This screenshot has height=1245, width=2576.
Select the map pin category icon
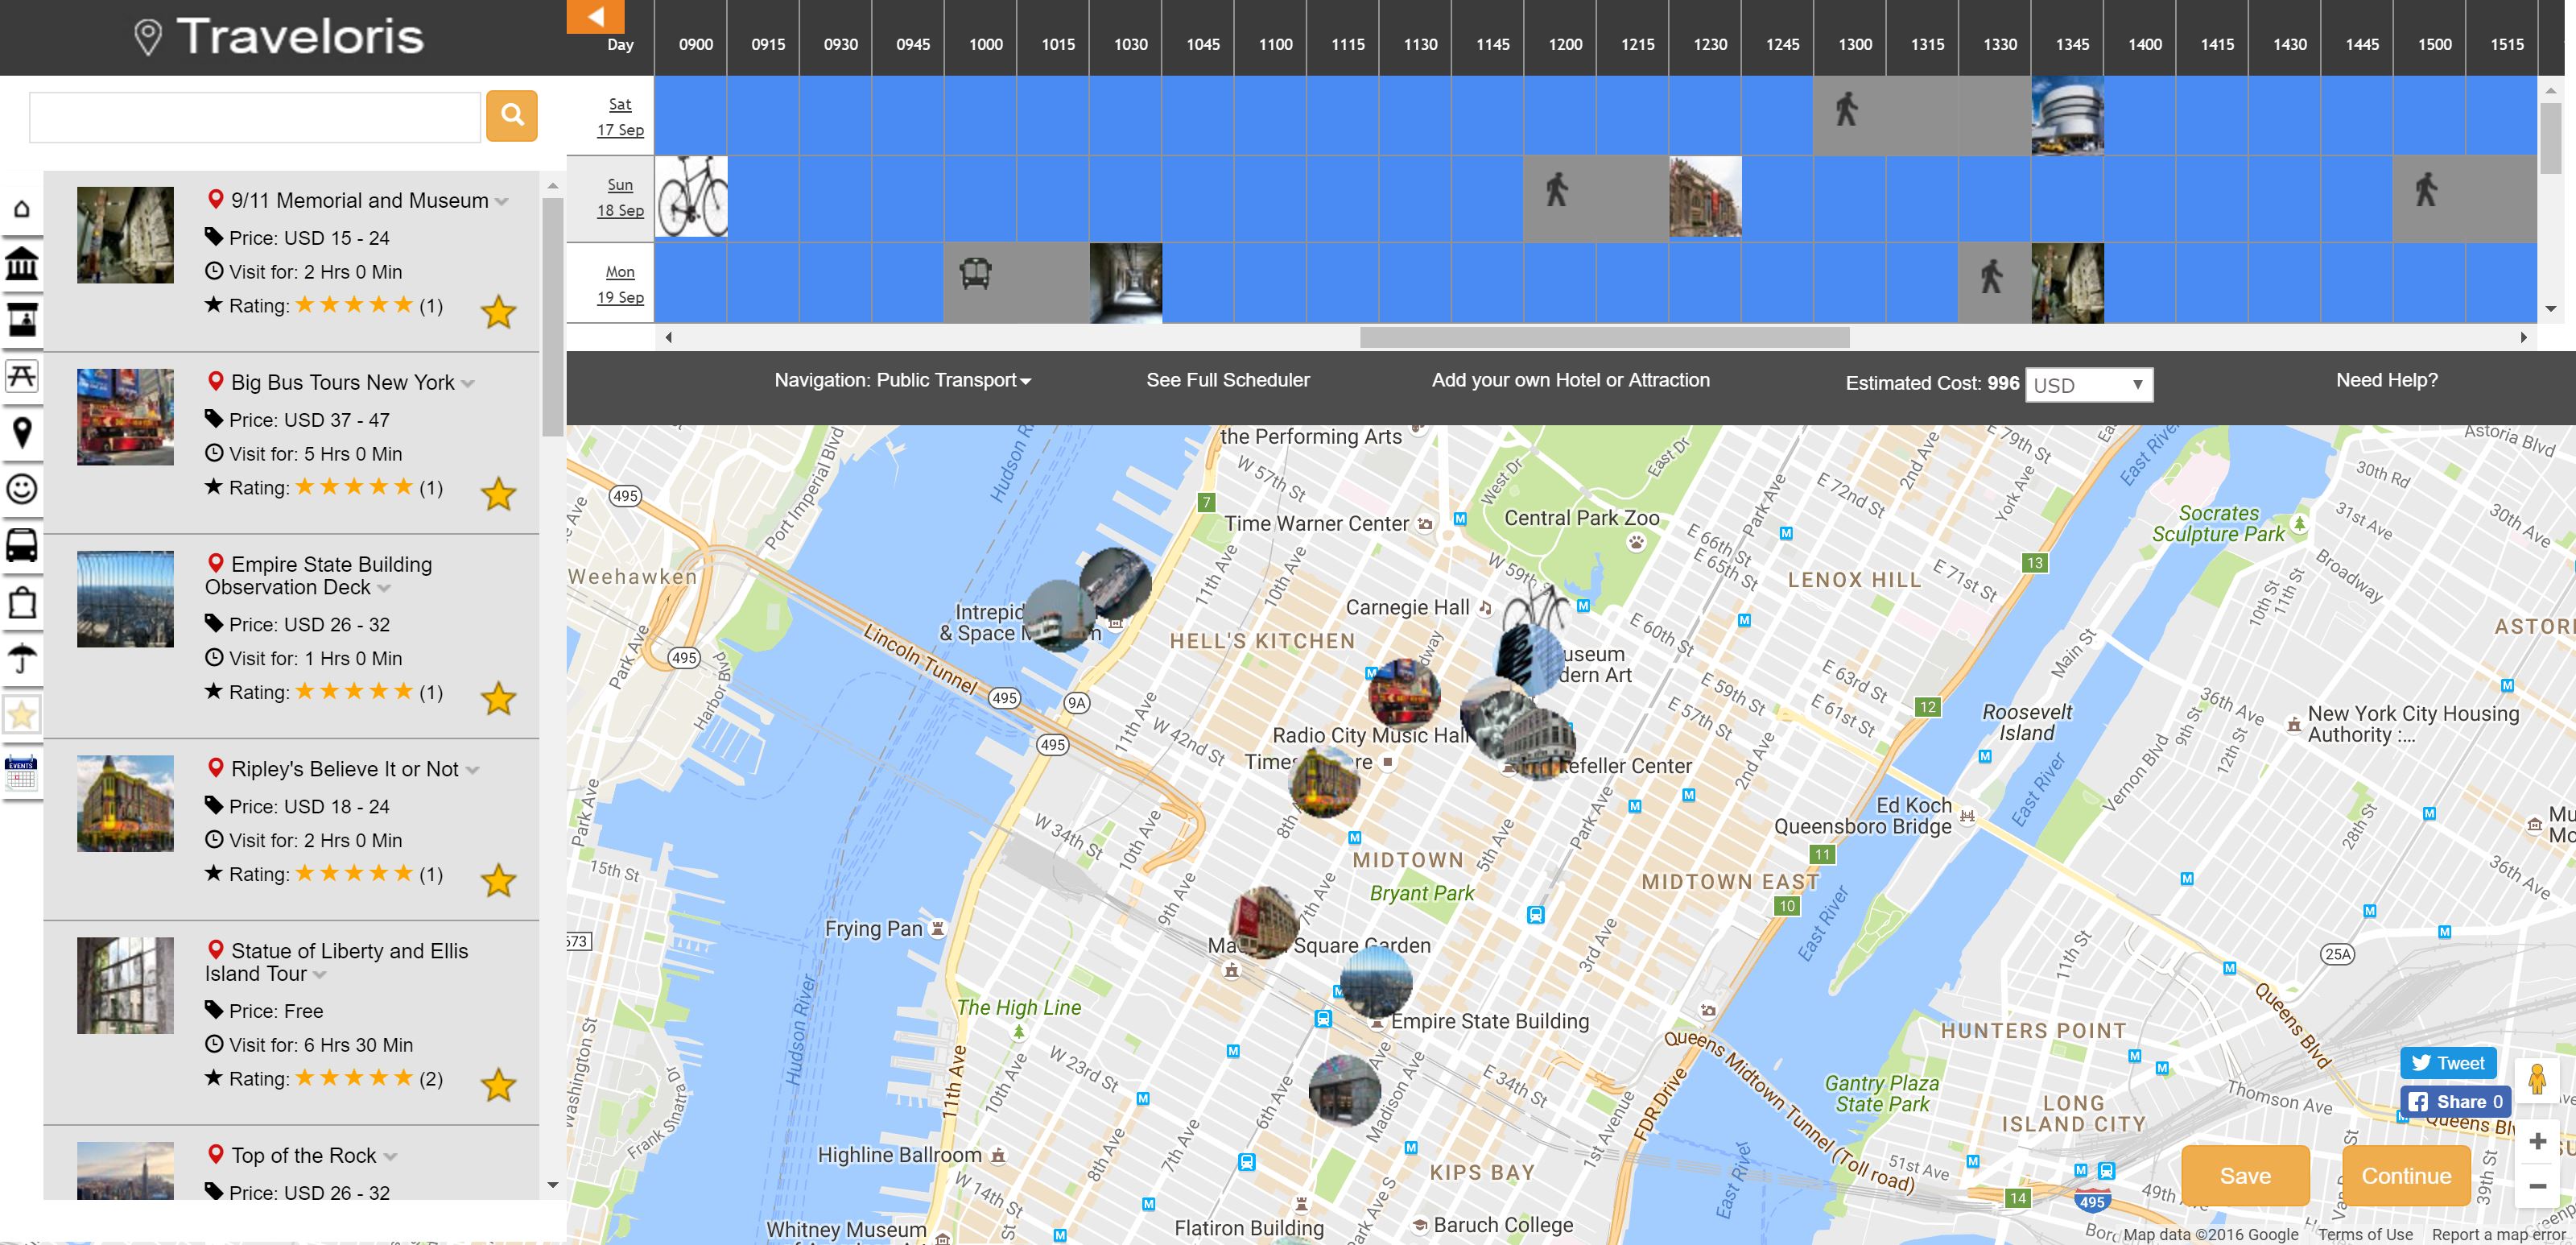tap(22, 432)
